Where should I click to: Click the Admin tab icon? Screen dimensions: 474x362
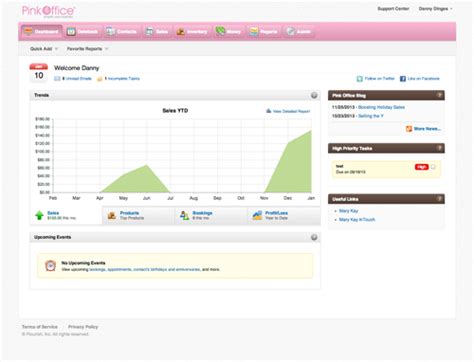point(291,32)
